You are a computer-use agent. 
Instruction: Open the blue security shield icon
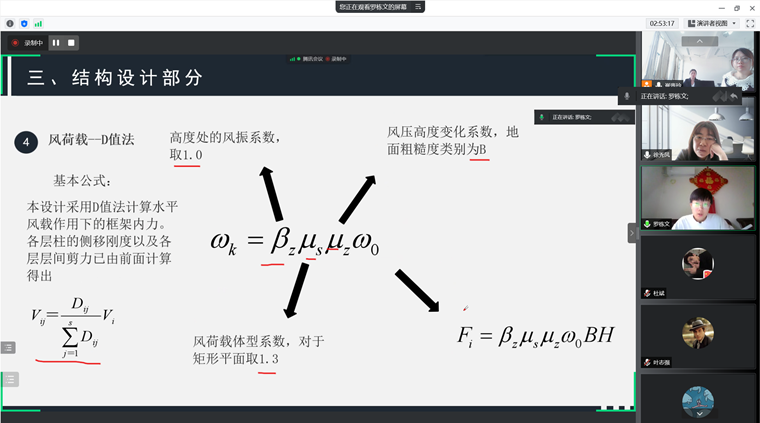pos(24,22)
